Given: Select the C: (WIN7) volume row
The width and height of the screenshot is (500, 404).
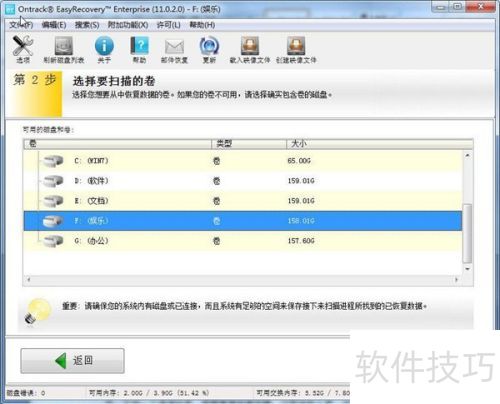Looking at the screenshot, I should tap(243, 161).
